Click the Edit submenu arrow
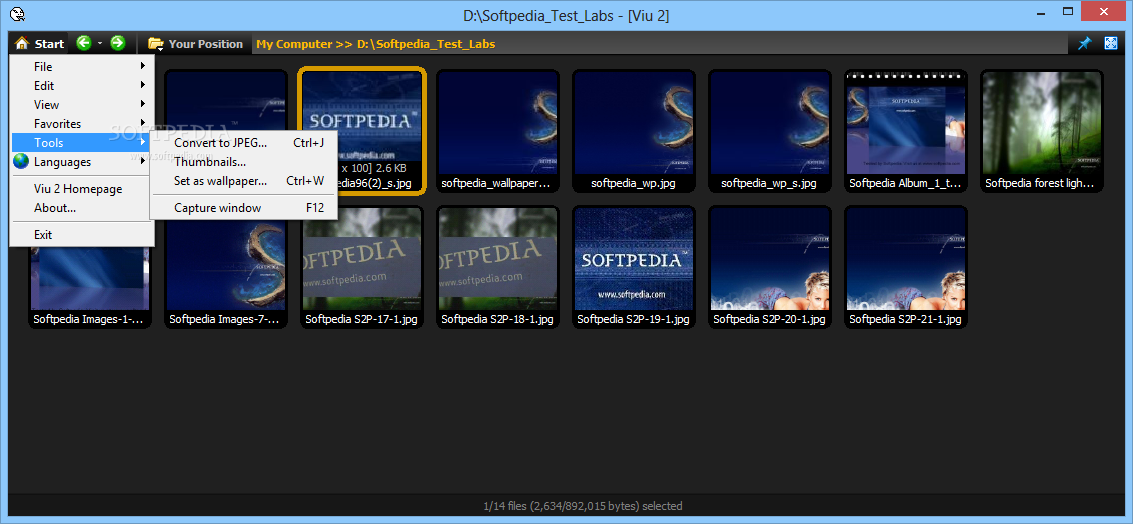The height and width of the screenshot is (524, 1133). pos(143,85)
